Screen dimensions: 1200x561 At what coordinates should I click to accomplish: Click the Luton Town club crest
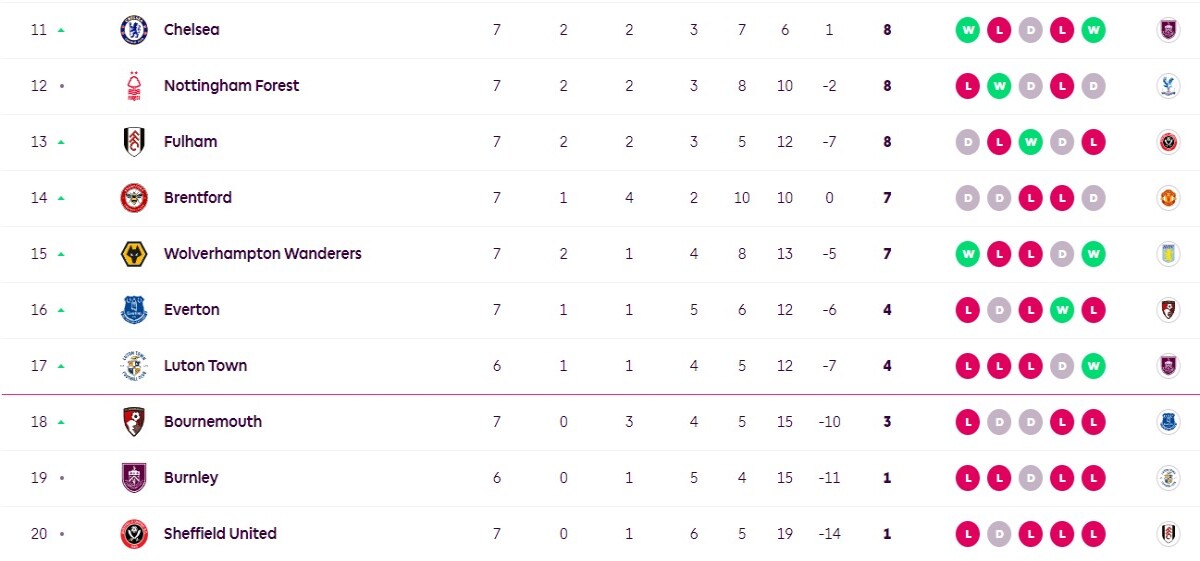134,366
